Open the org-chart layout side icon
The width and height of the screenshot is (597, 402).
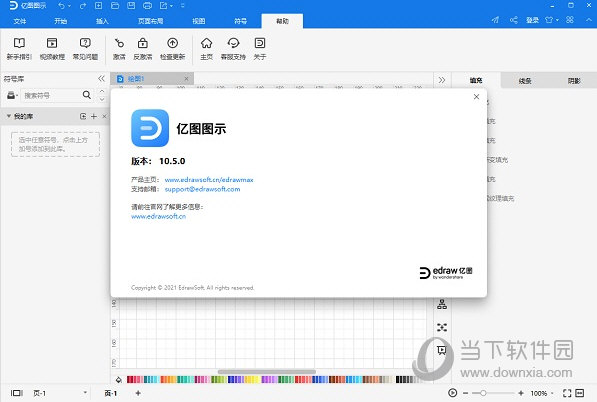tap(442, 304)
